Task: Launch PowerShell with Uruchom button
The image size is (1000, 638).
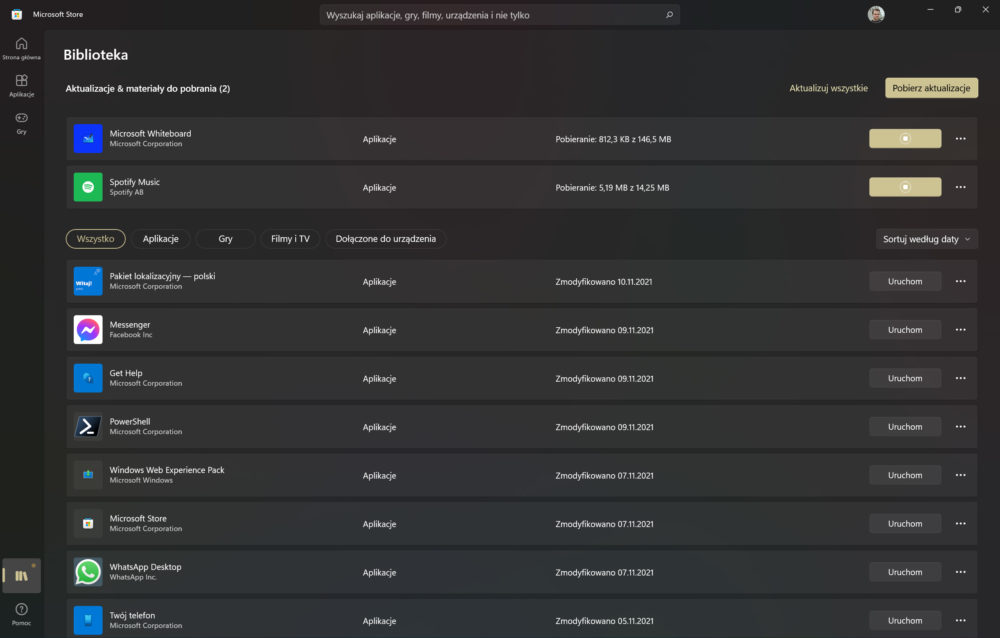Action: [x=905, y=427]
